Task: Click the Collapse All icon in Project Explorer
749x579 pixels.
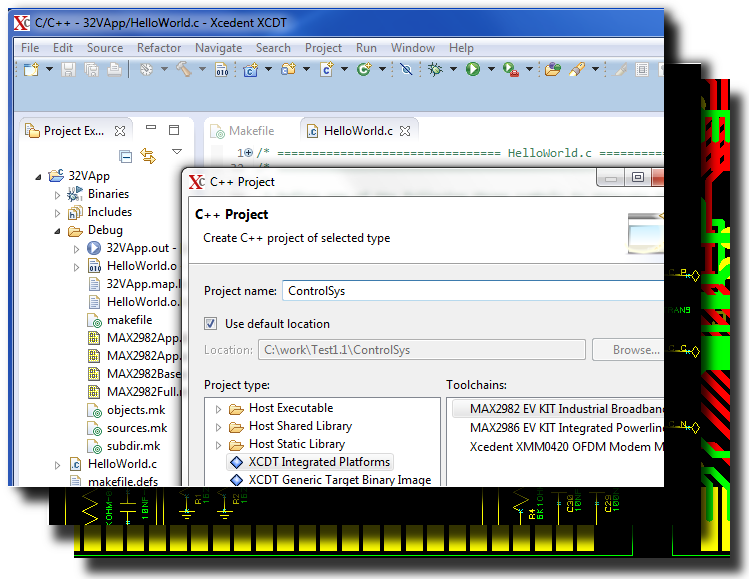Action: (x=126, y=156)
